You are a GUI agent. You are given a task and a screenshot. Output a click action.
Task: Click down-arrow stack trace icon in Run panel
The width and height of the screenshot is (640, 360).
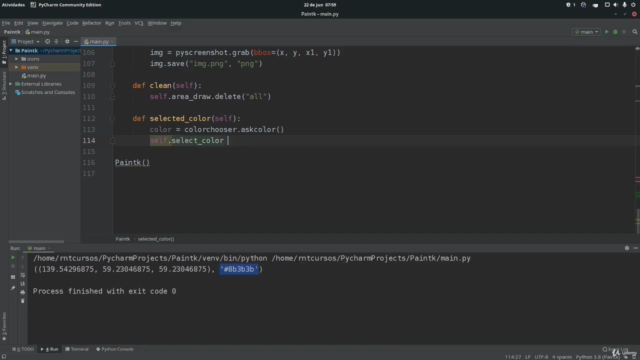[x=22, y=266]
